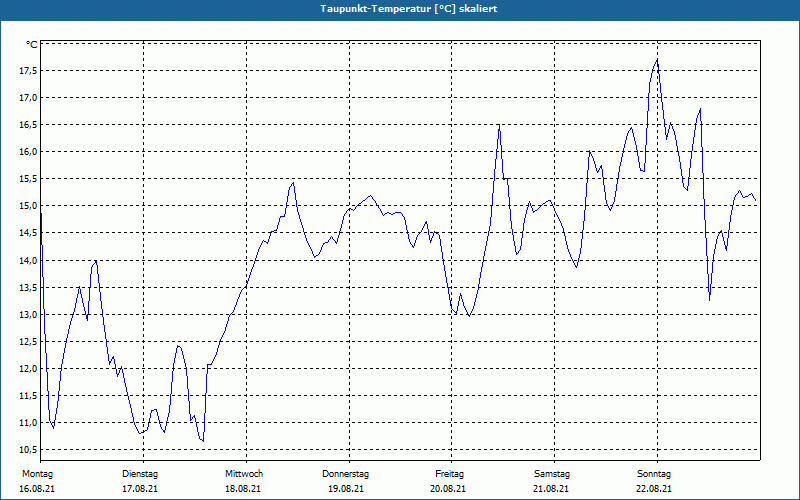
Task: Click the 14,0 y-axis label
Action: point(28,260)
